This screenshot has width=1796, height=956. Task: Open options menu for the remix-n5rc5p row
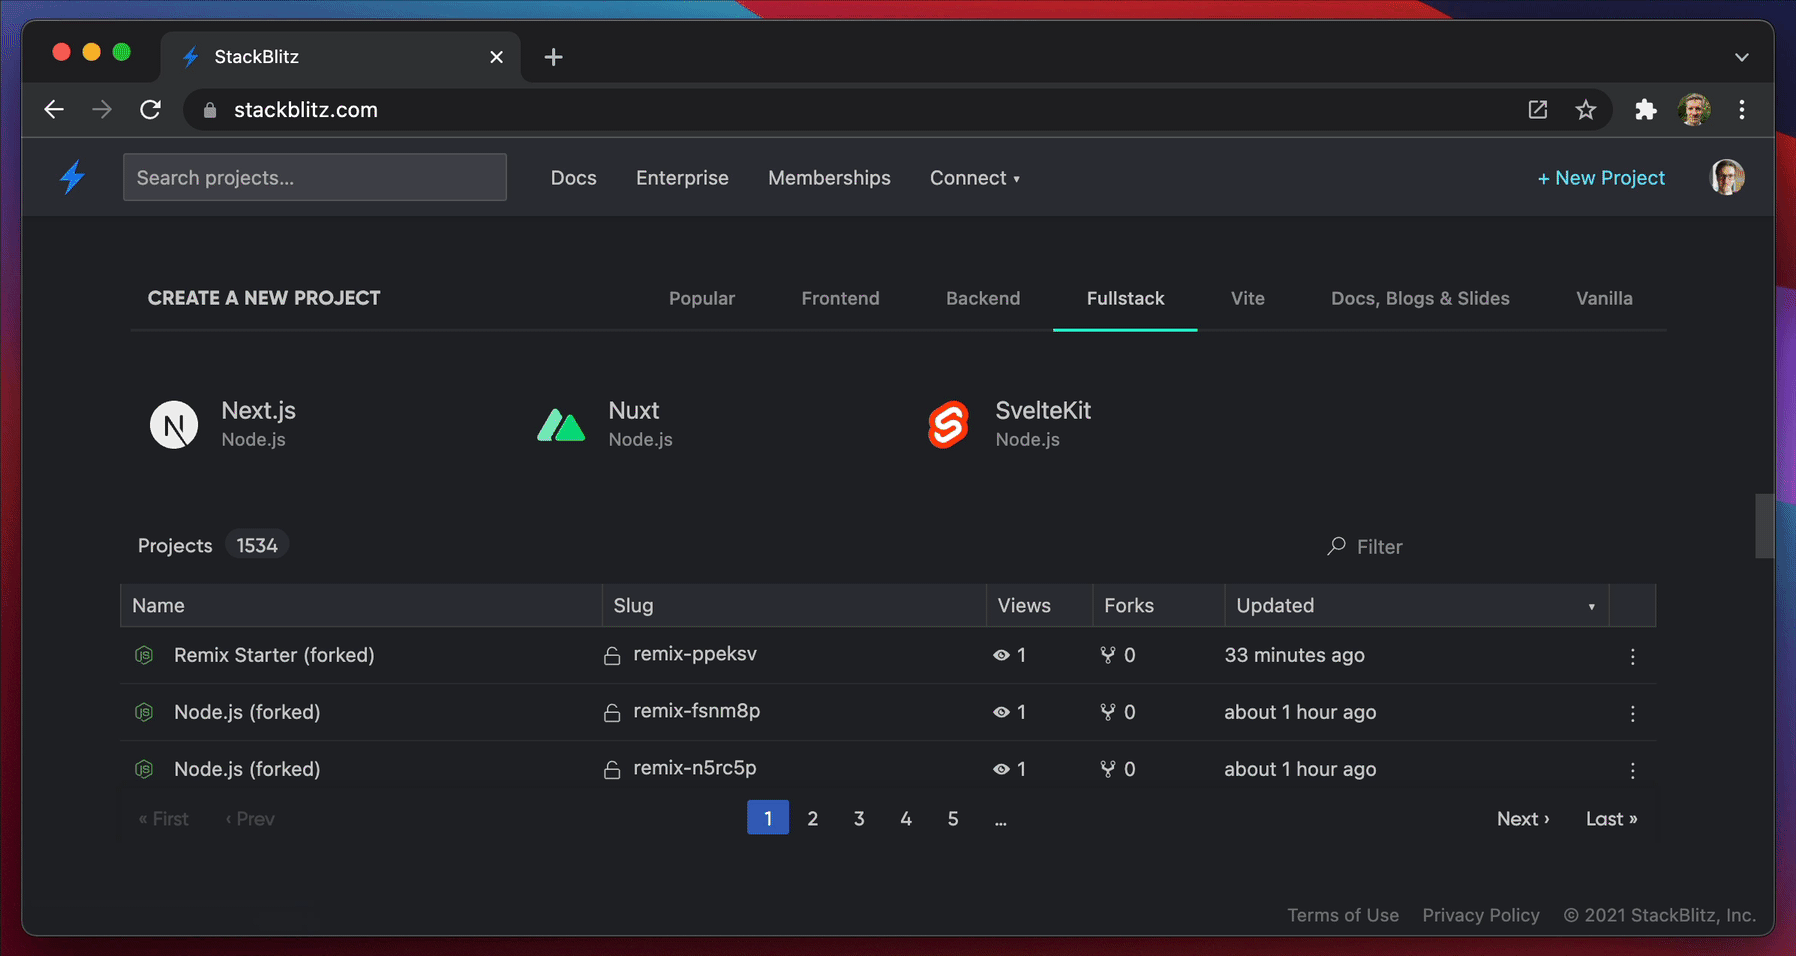coord(1632,770)
